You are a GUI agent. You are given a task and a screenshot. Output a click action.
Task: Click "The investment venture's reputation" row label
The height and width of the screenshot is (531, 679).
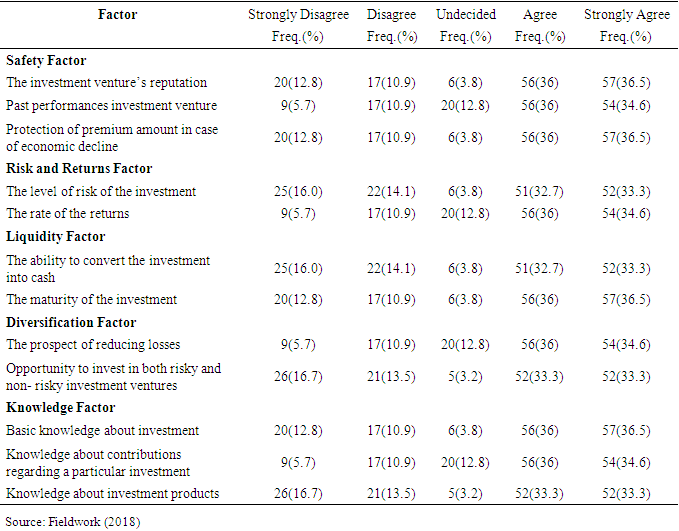(x=107, y=83)
